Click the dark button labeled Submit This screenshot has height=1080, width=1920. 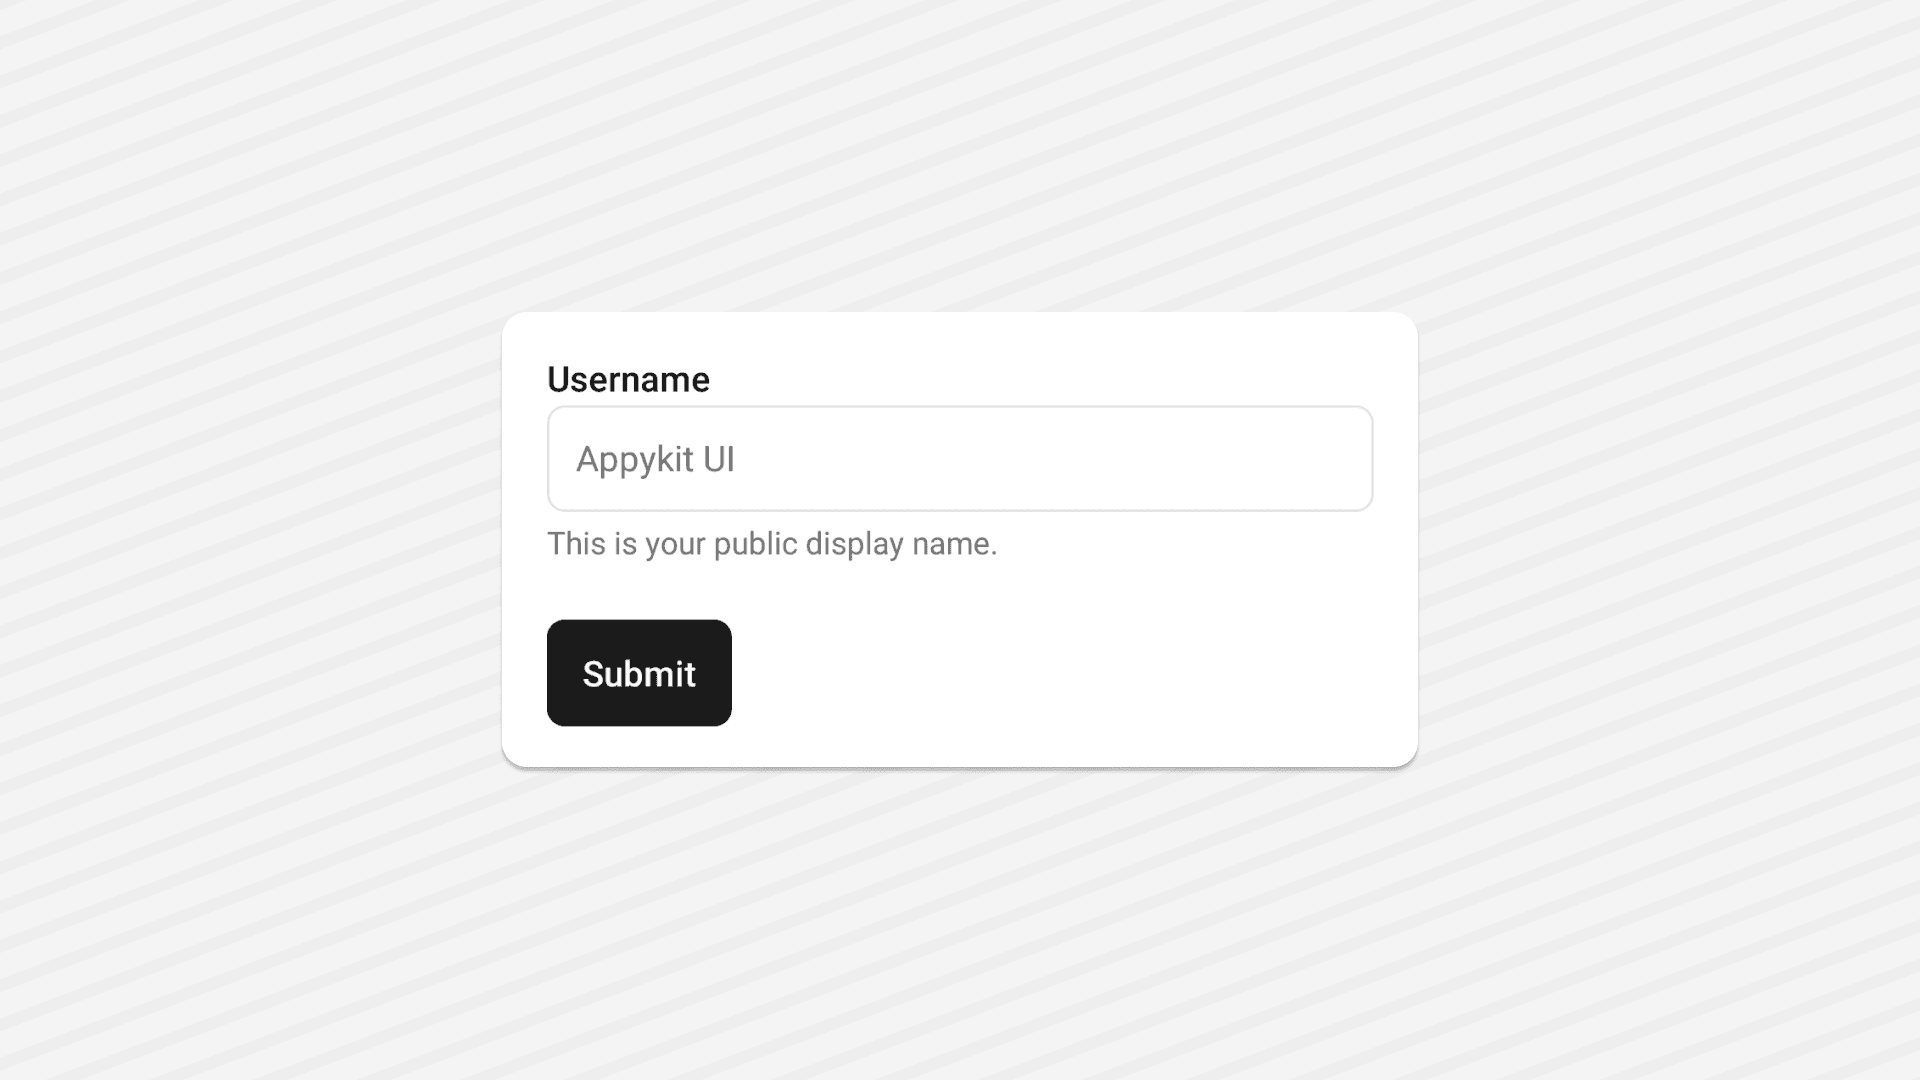pos(639,673)
